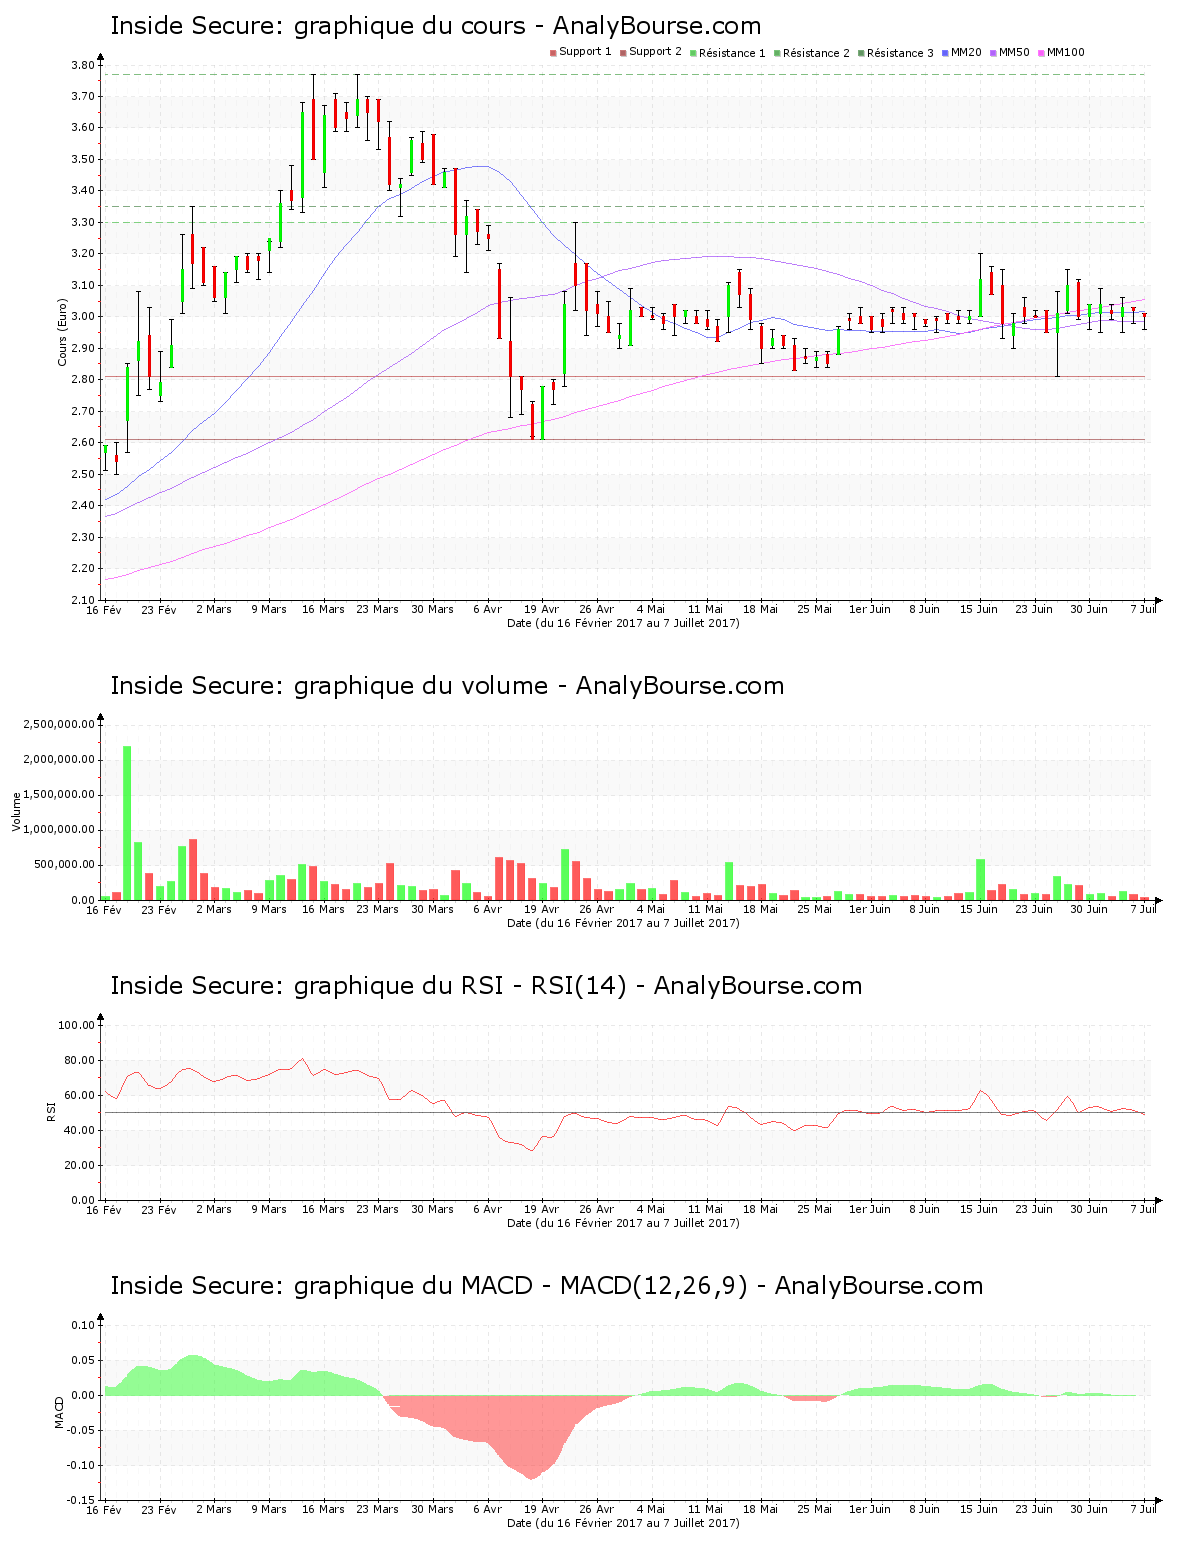Viewport: 1200px width, 1550px height.
Task: Click the 'graphique du volume' chart title
Action: pos(447,686)
